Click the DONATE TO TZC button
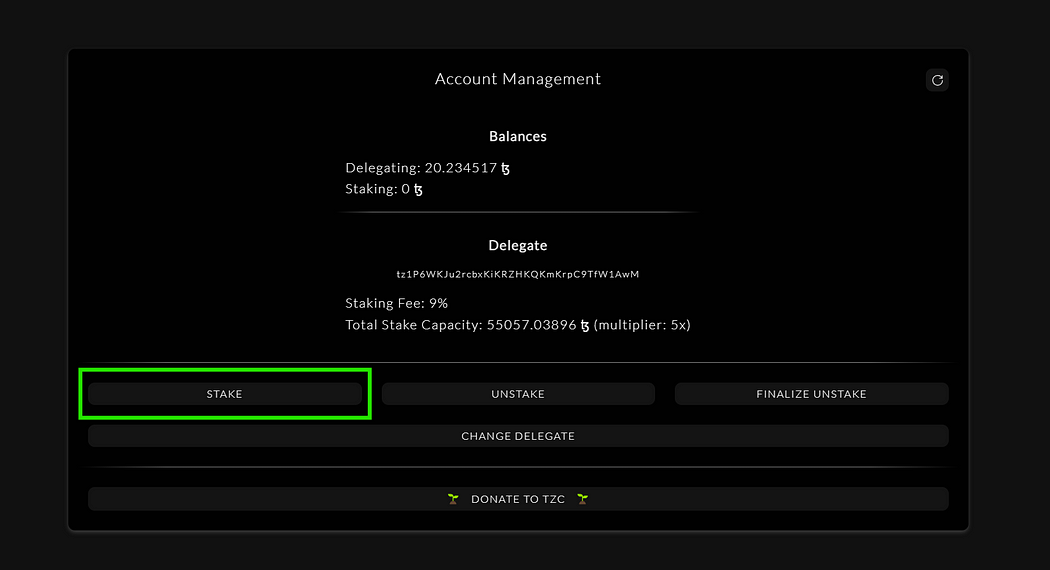The height and width of the screenshot is (570, 1050). click(518, 499)
